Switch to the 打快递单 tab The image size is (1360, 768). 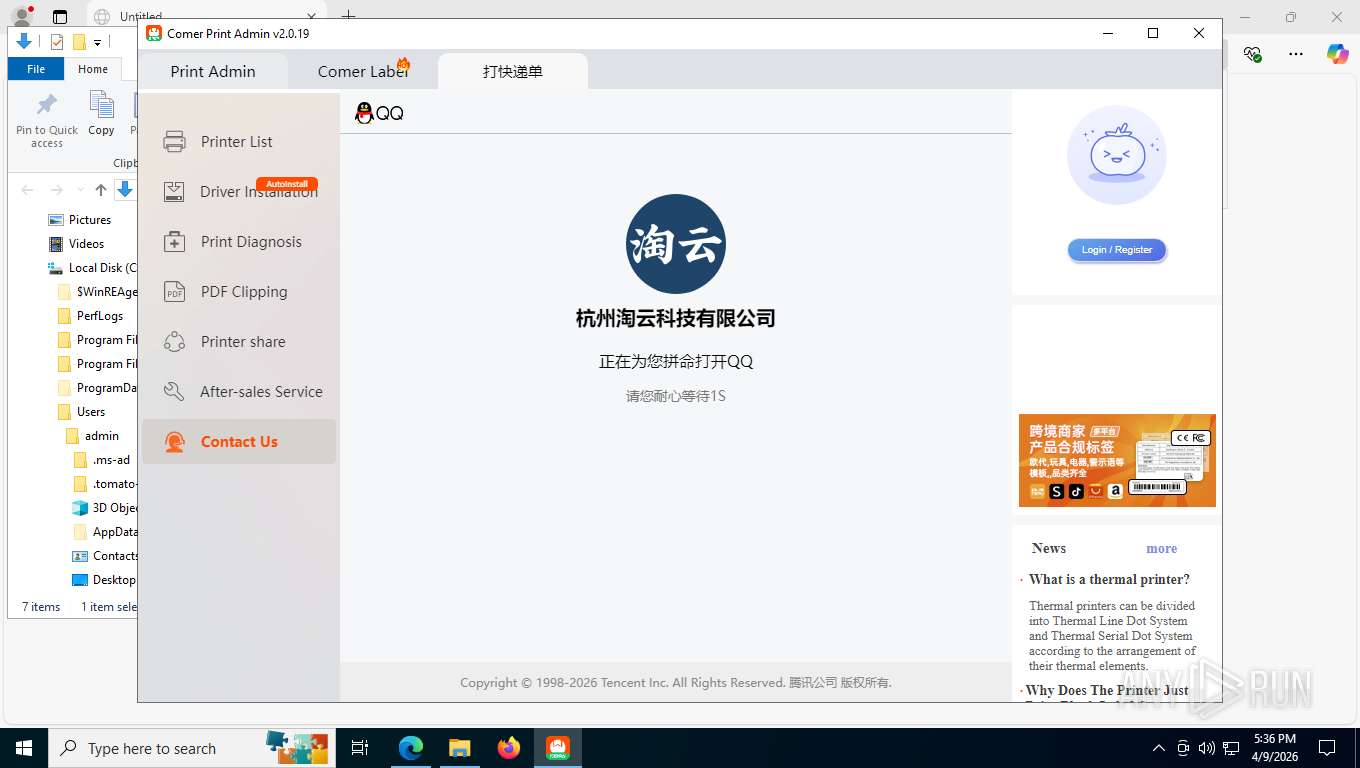click(x=513, y=72)
